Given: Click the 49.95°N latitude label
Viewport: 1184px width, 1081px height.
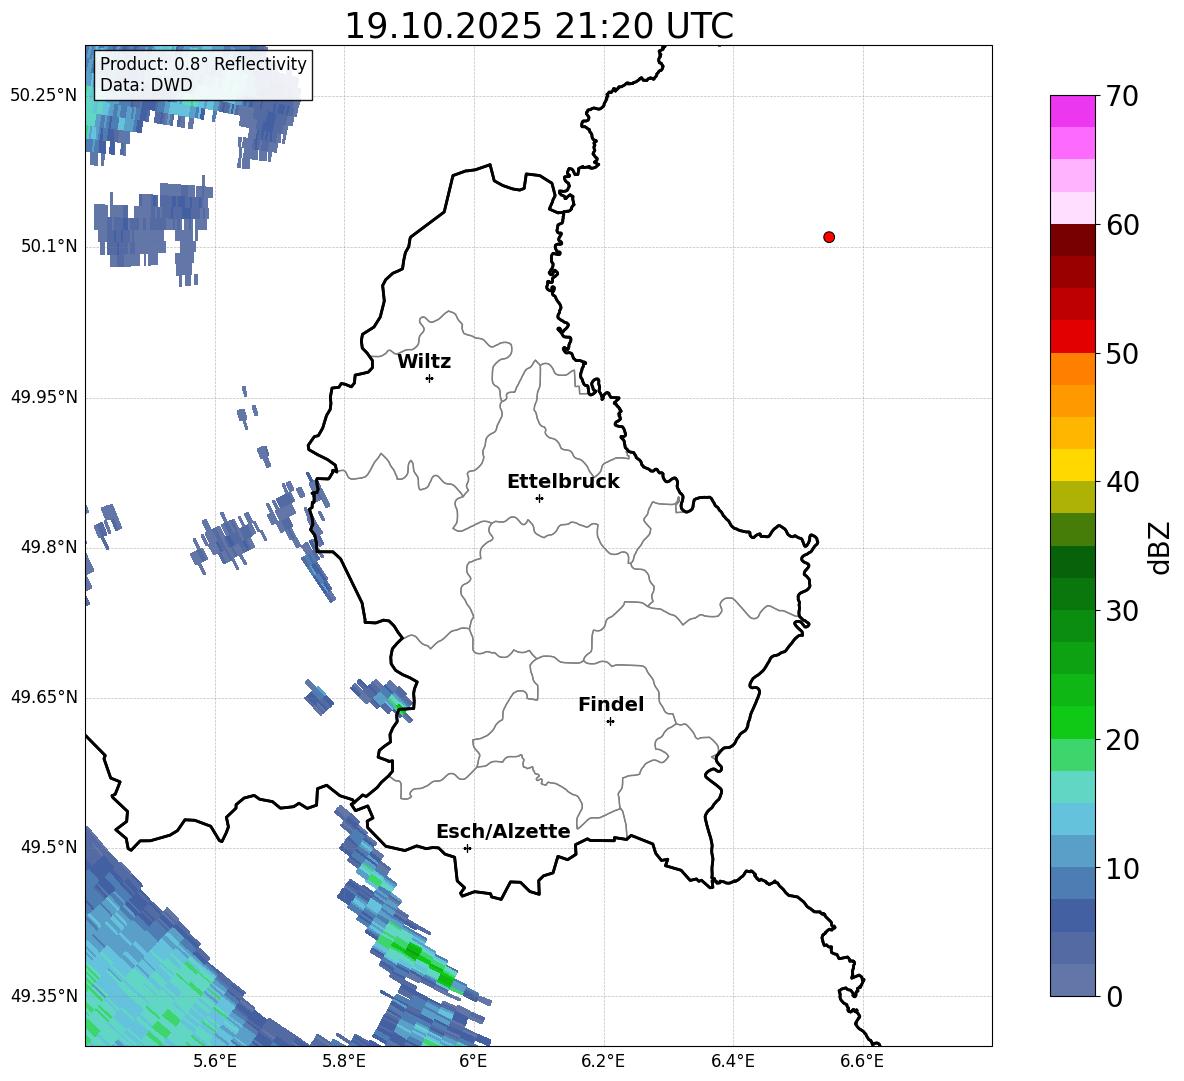Looking at the screenshot, I should [44, 397].
